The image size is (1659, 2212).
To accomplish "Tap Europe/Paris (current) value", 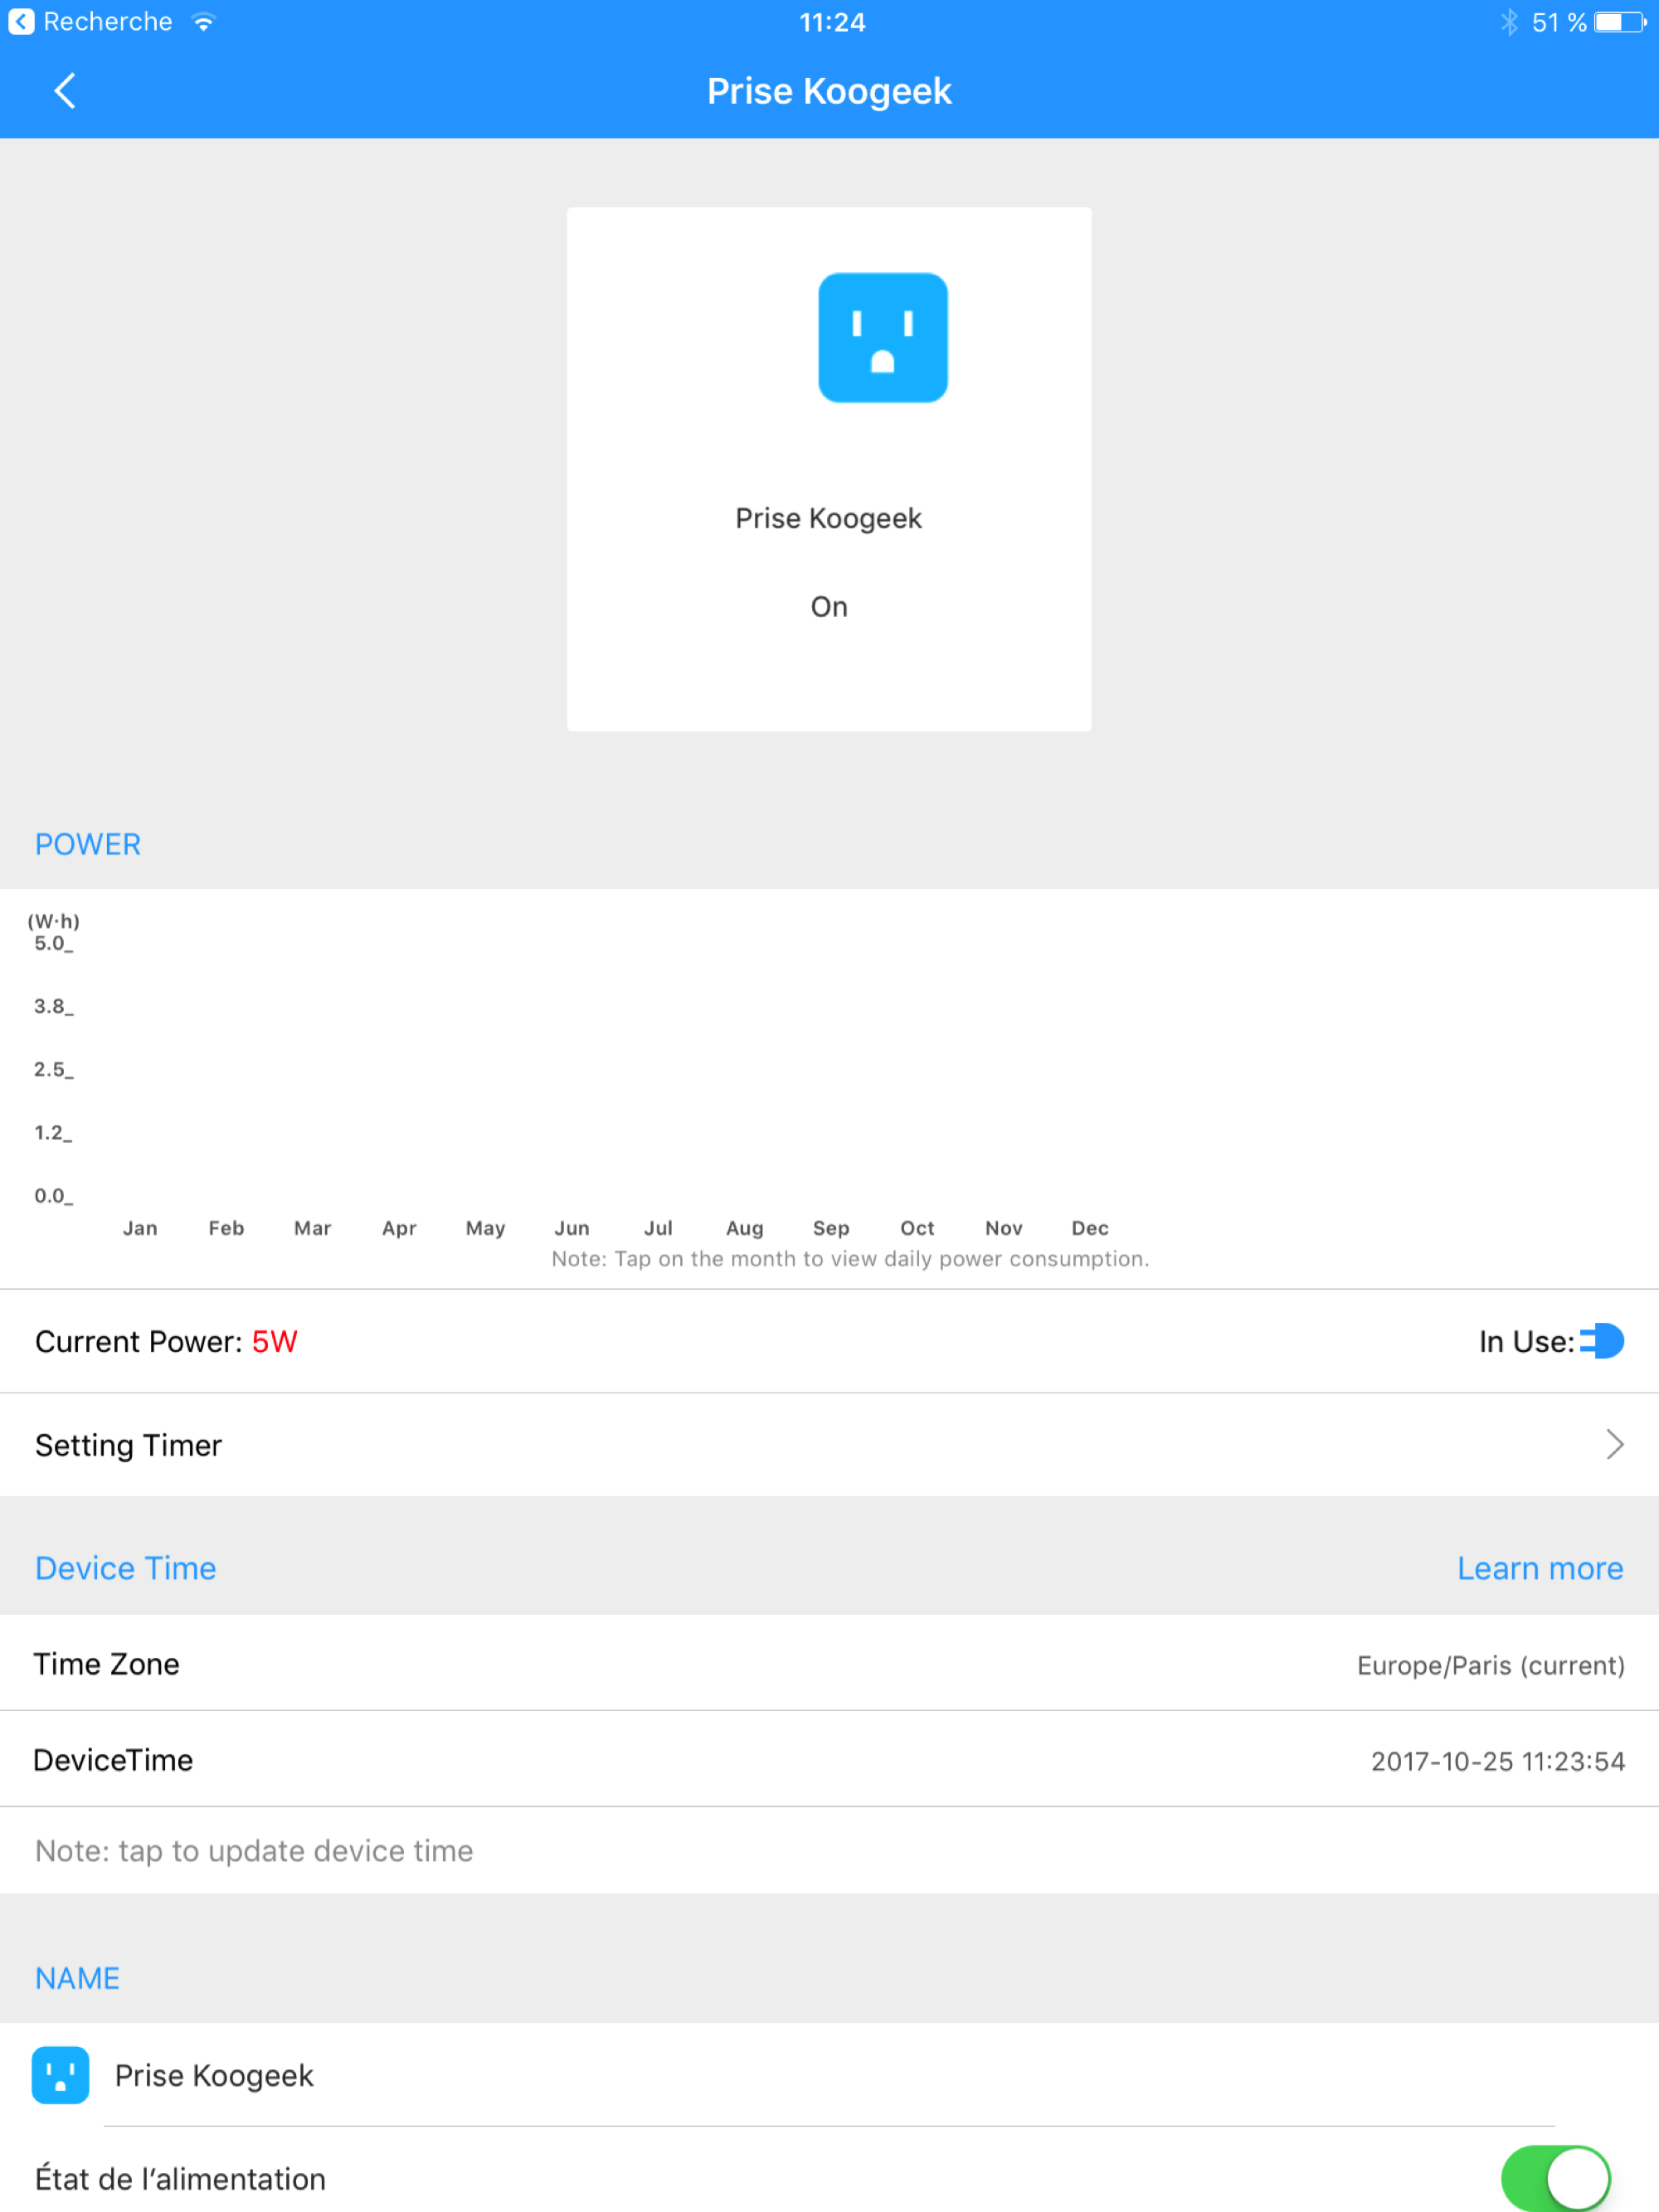I will 1490,1665.
